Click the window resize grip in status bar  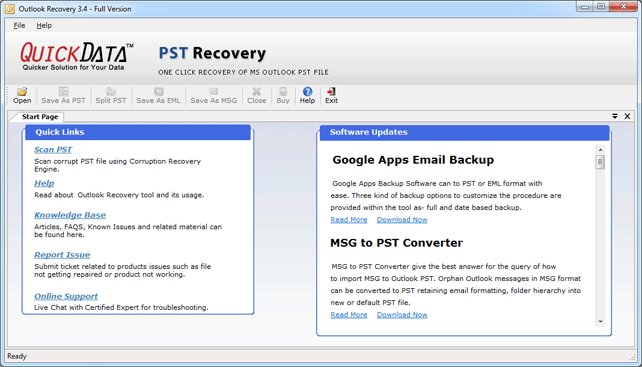[633, 357]
